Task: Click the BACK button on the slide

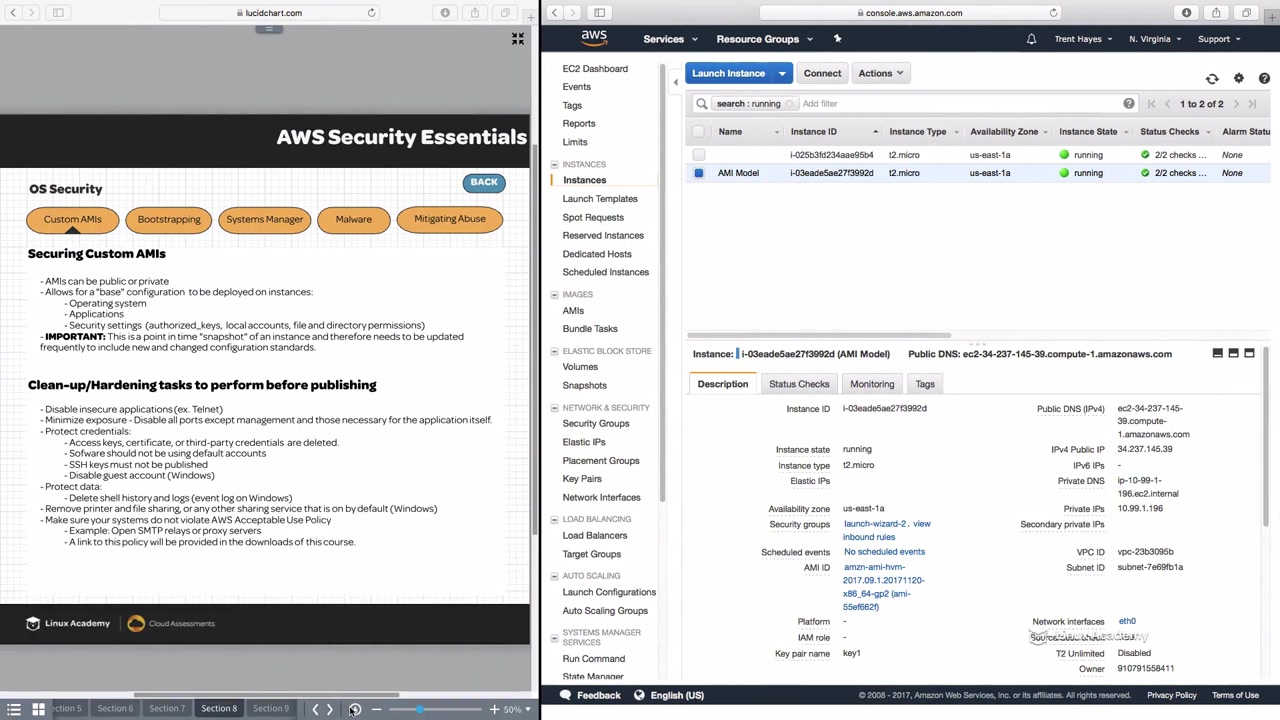Action: 484,182
